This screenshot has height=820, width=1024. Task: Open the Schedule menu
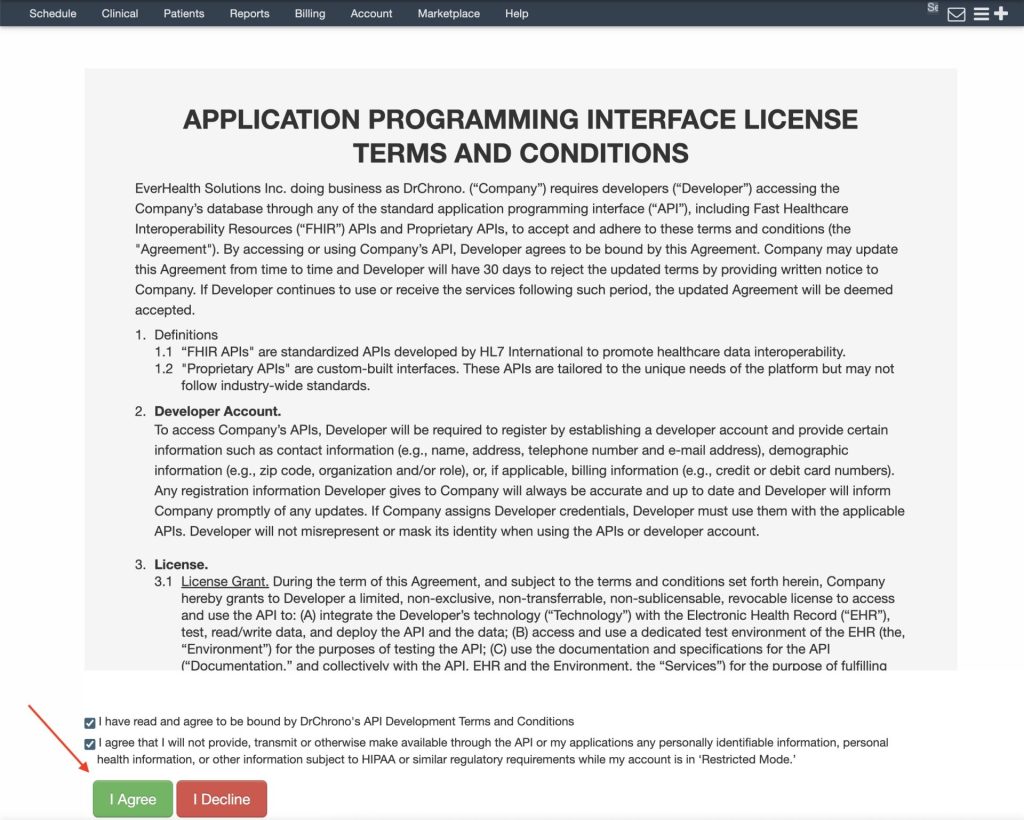click(x=53, y=13)
